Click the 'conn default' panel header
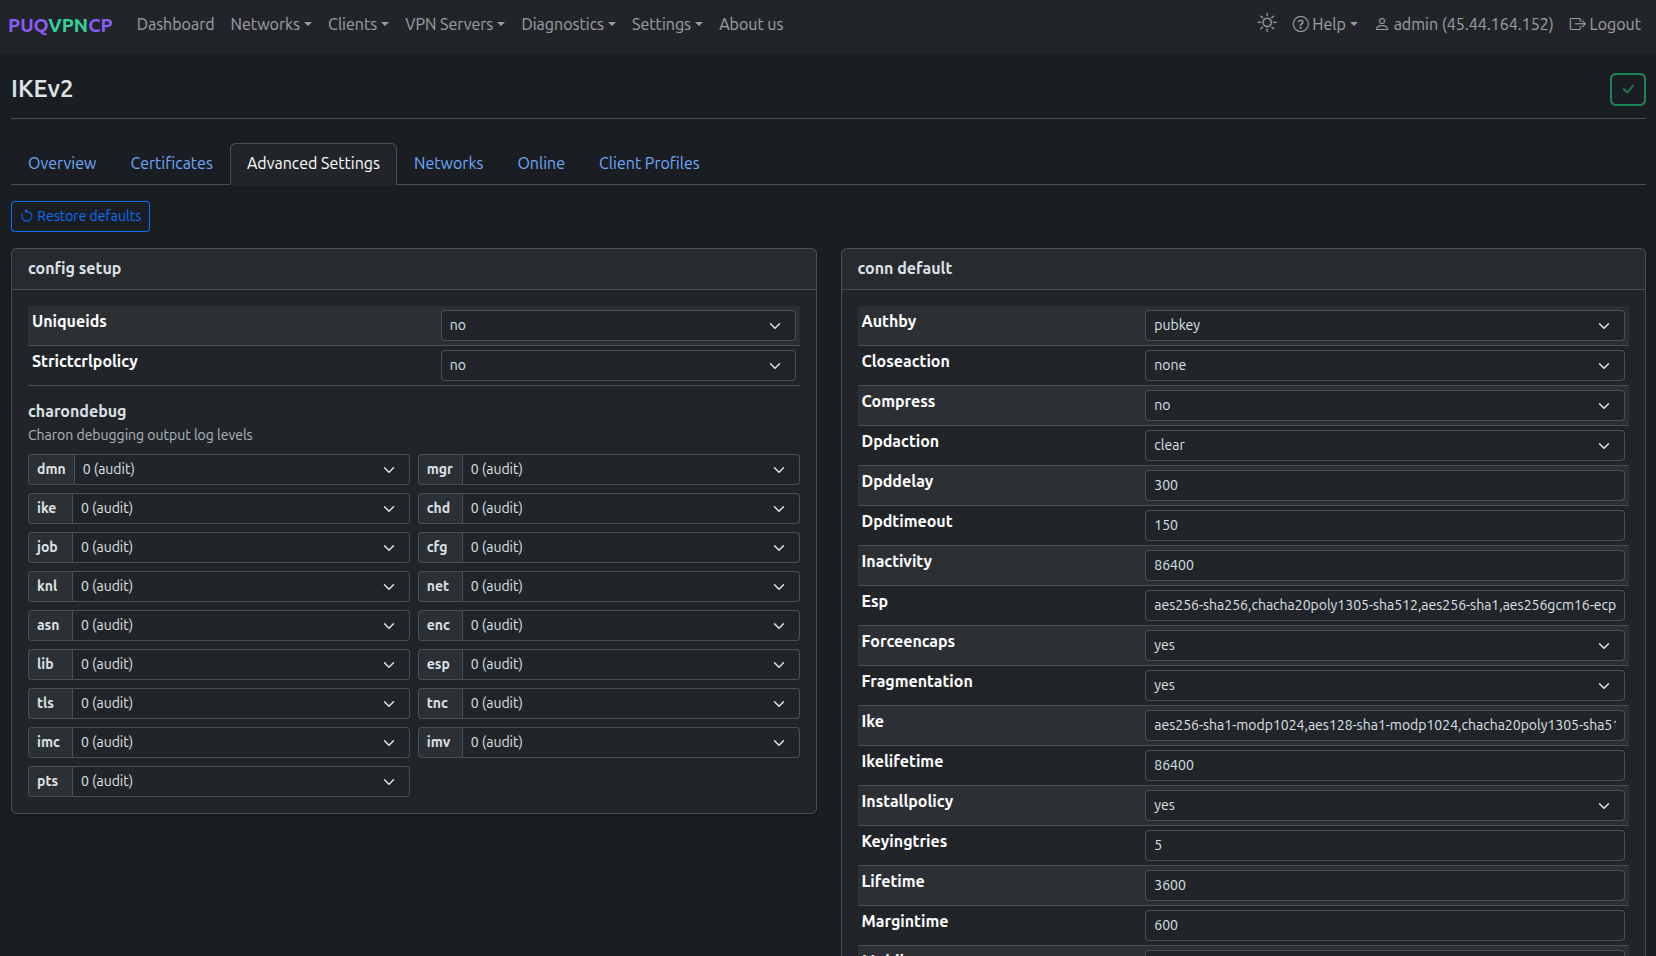Screen dimensions: 1656x956 [x=1243, y=269]
